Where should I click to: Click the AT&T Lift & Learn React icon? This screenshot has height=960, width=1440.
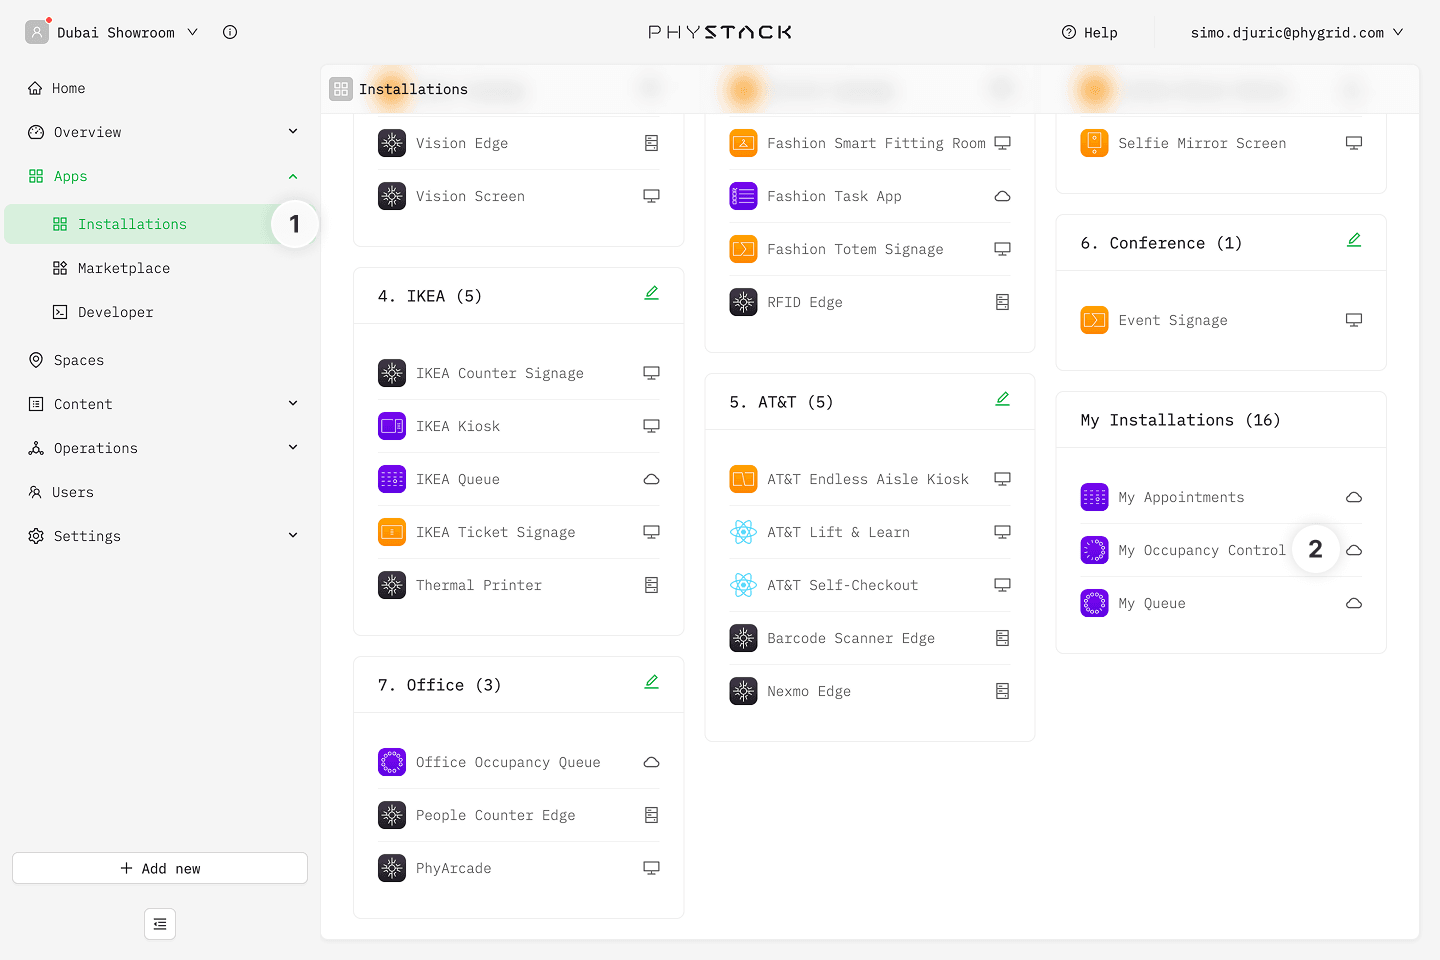[743, 532]
